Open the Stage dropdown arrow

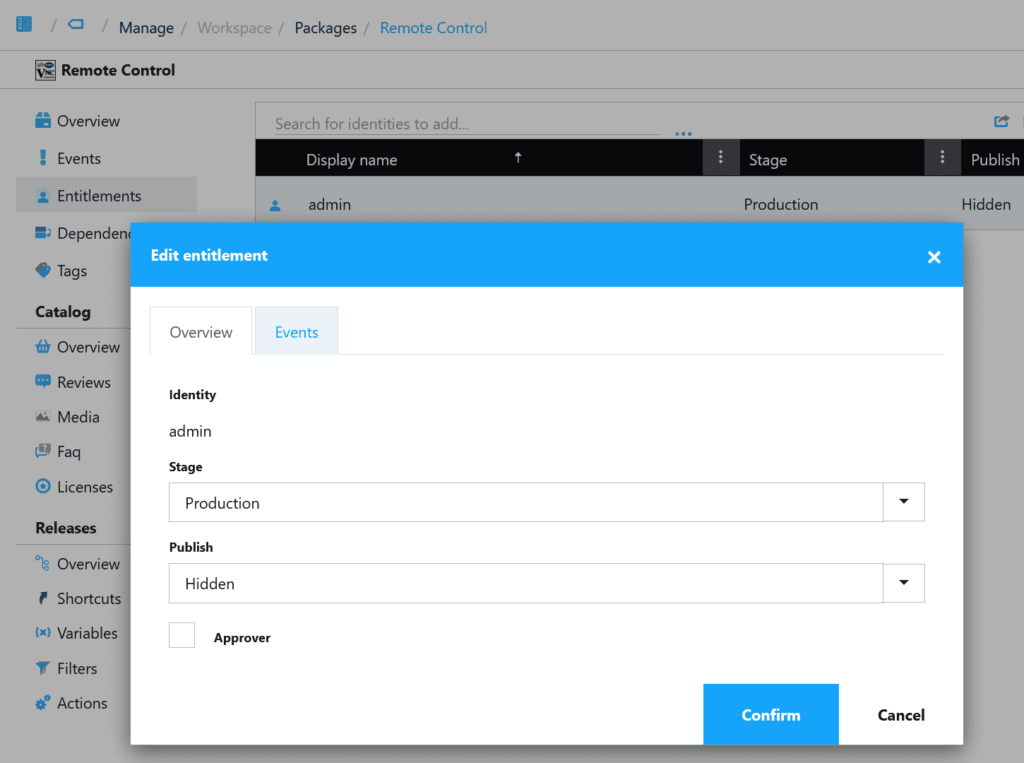point(904,502)
